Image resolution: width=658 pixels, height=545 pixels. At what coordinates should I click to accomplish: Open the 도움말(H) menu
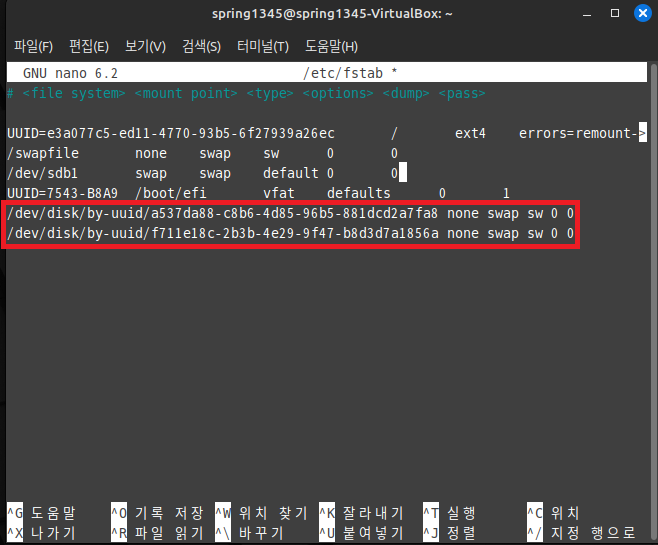[332, 46]
